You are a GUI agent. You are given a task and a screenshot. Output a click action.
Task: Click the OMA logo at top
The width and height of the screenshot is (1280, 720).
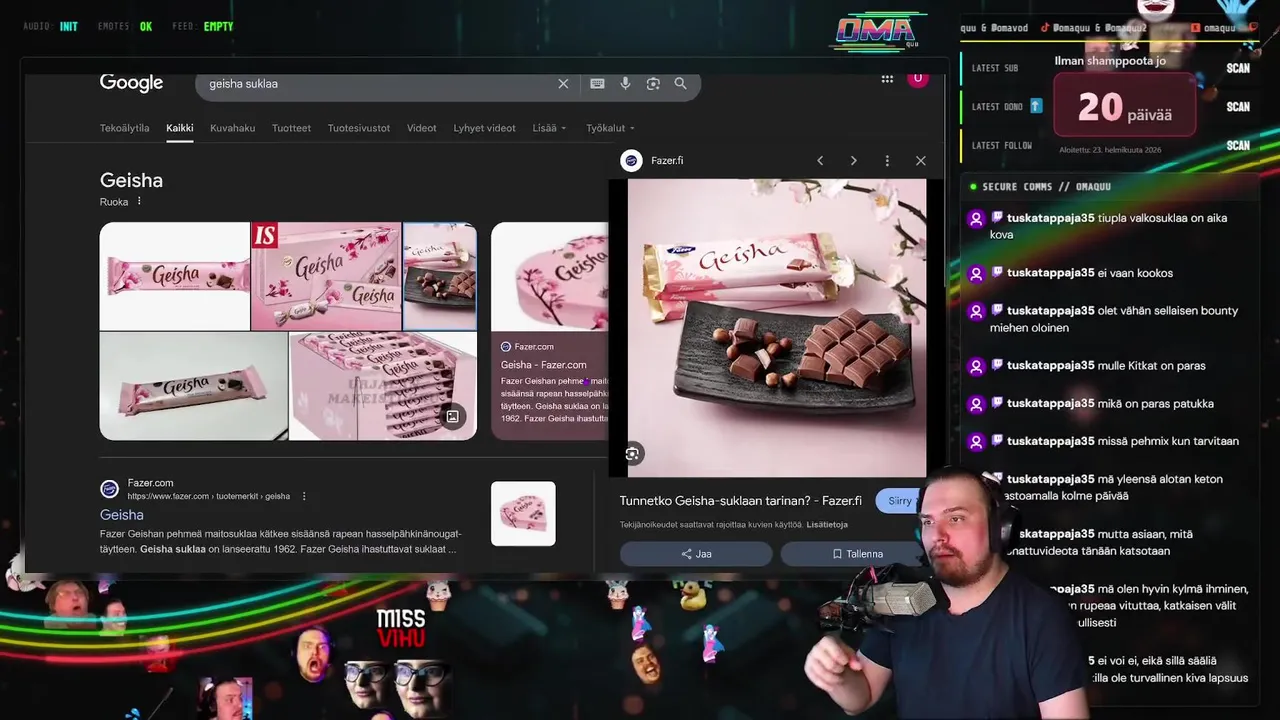876,30
